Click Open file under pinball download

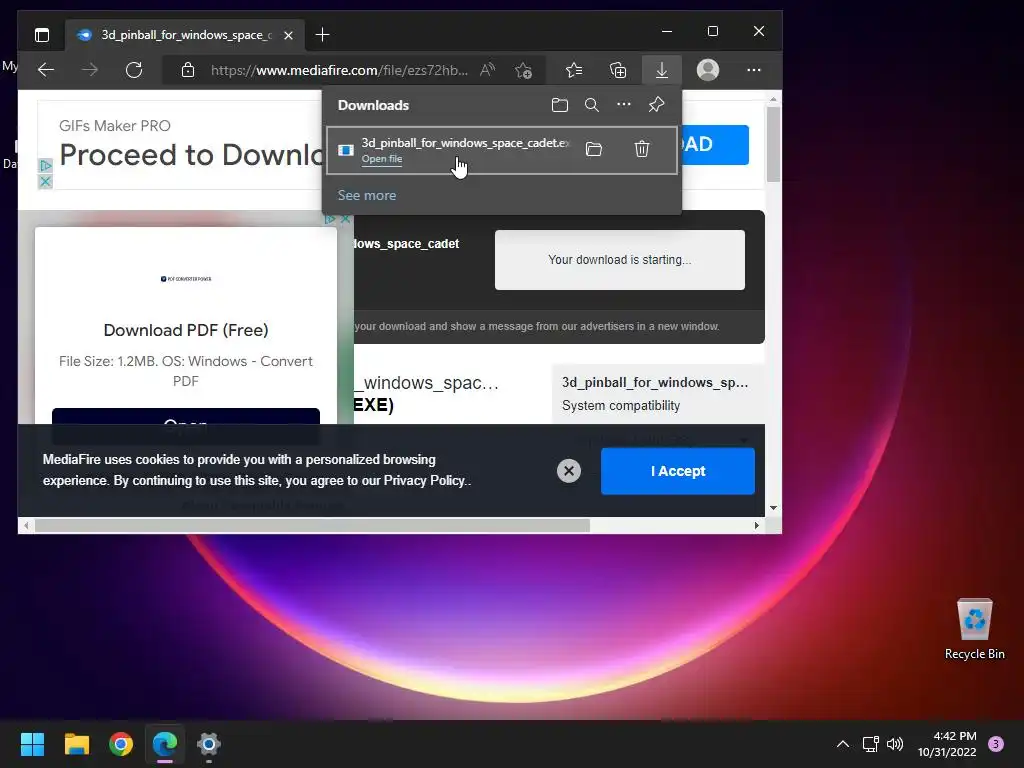point(382,159)
